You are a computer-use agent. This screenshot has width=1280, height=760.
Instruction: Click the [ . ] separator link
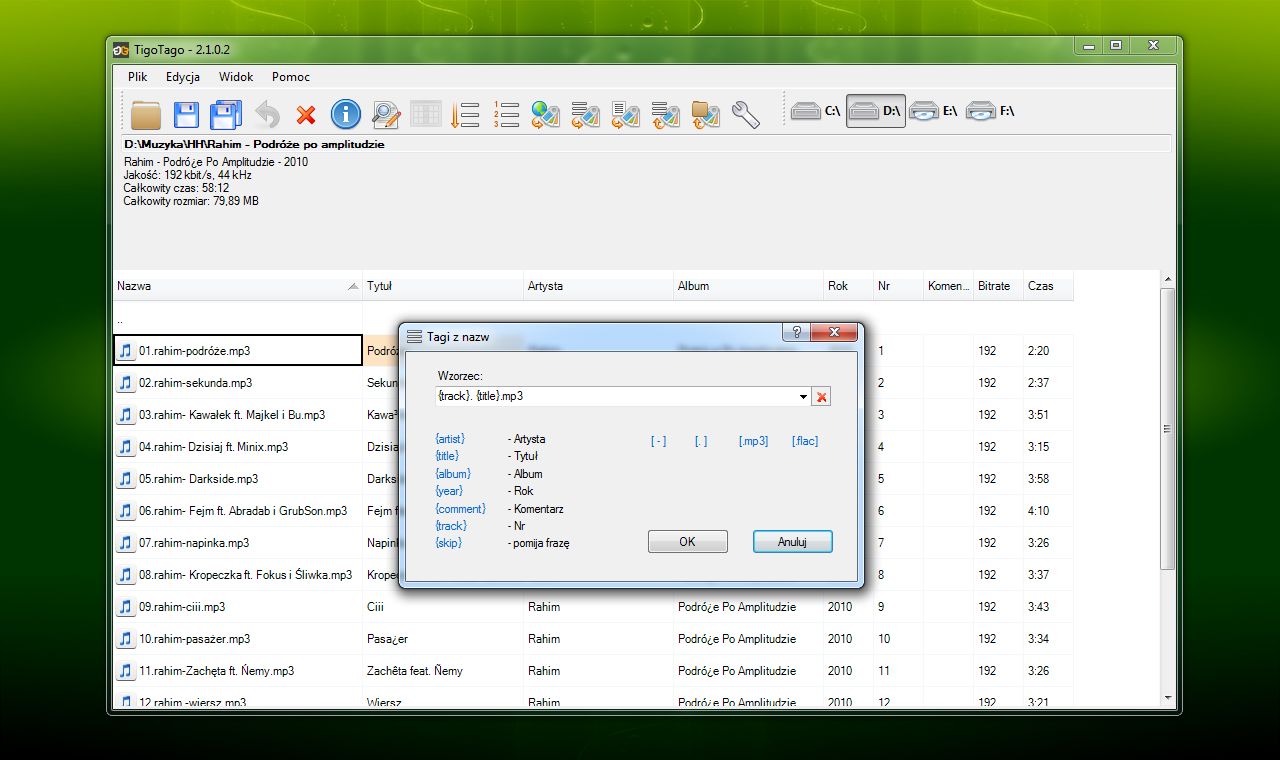click(x=701, y=441)
